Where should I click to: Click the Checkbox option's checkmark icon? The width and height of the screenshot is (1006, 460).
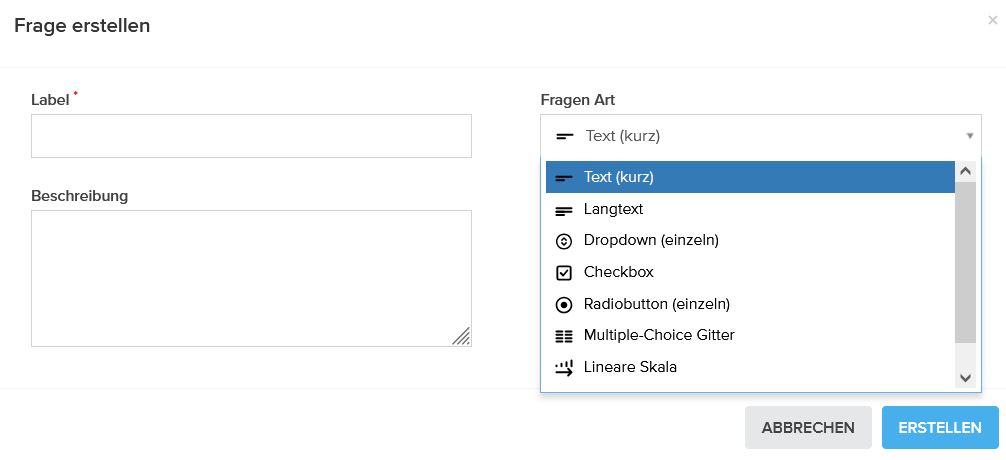tap(564, 272)
